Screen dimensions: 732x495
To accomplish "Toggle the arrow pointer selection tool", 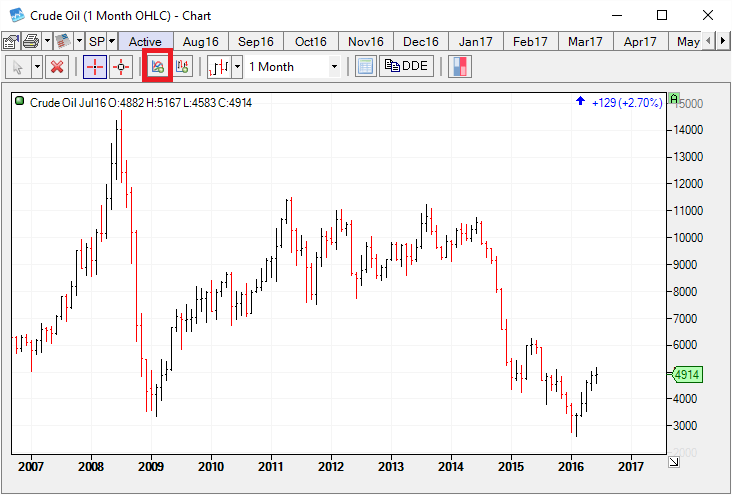I will pyautogui.click(x=17, y=67).
